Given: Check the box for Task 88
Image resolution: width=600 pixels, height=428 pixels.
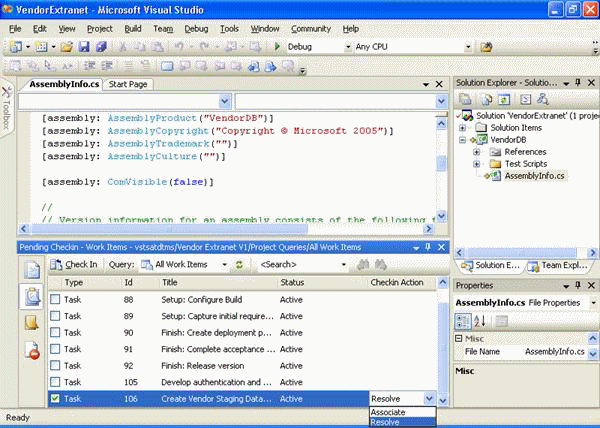Looking at the screenshot, I should (55, 299).
